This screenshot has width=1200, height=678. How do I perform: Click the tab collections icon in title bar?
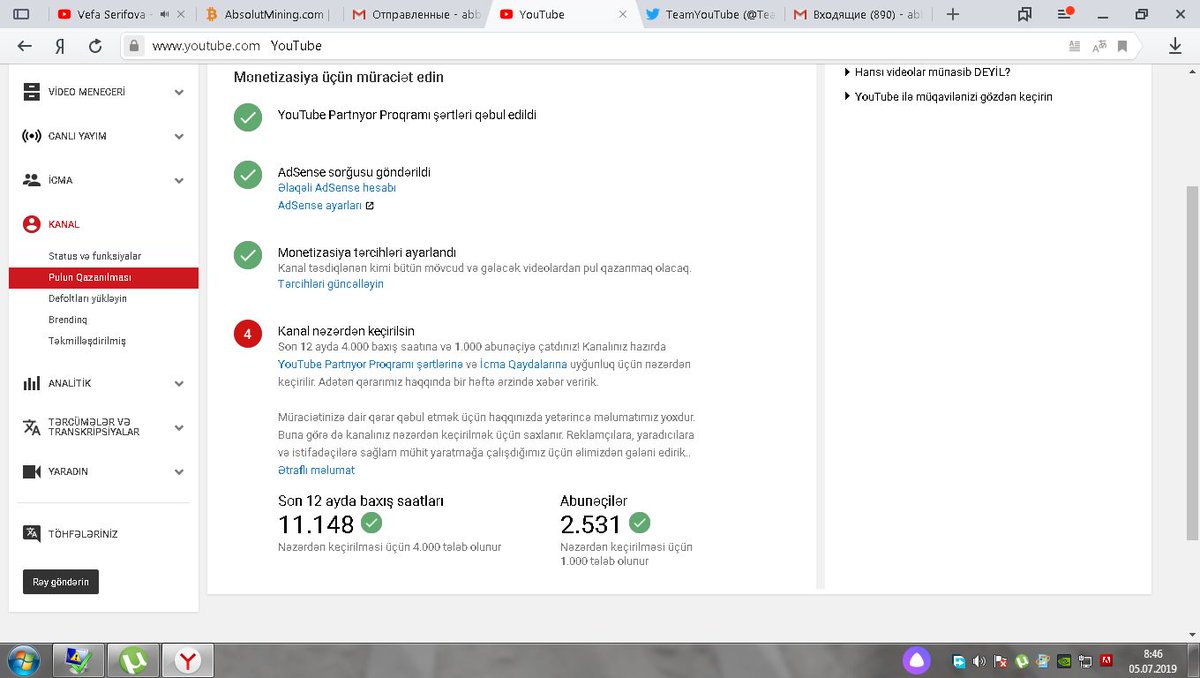[1025, 14]
